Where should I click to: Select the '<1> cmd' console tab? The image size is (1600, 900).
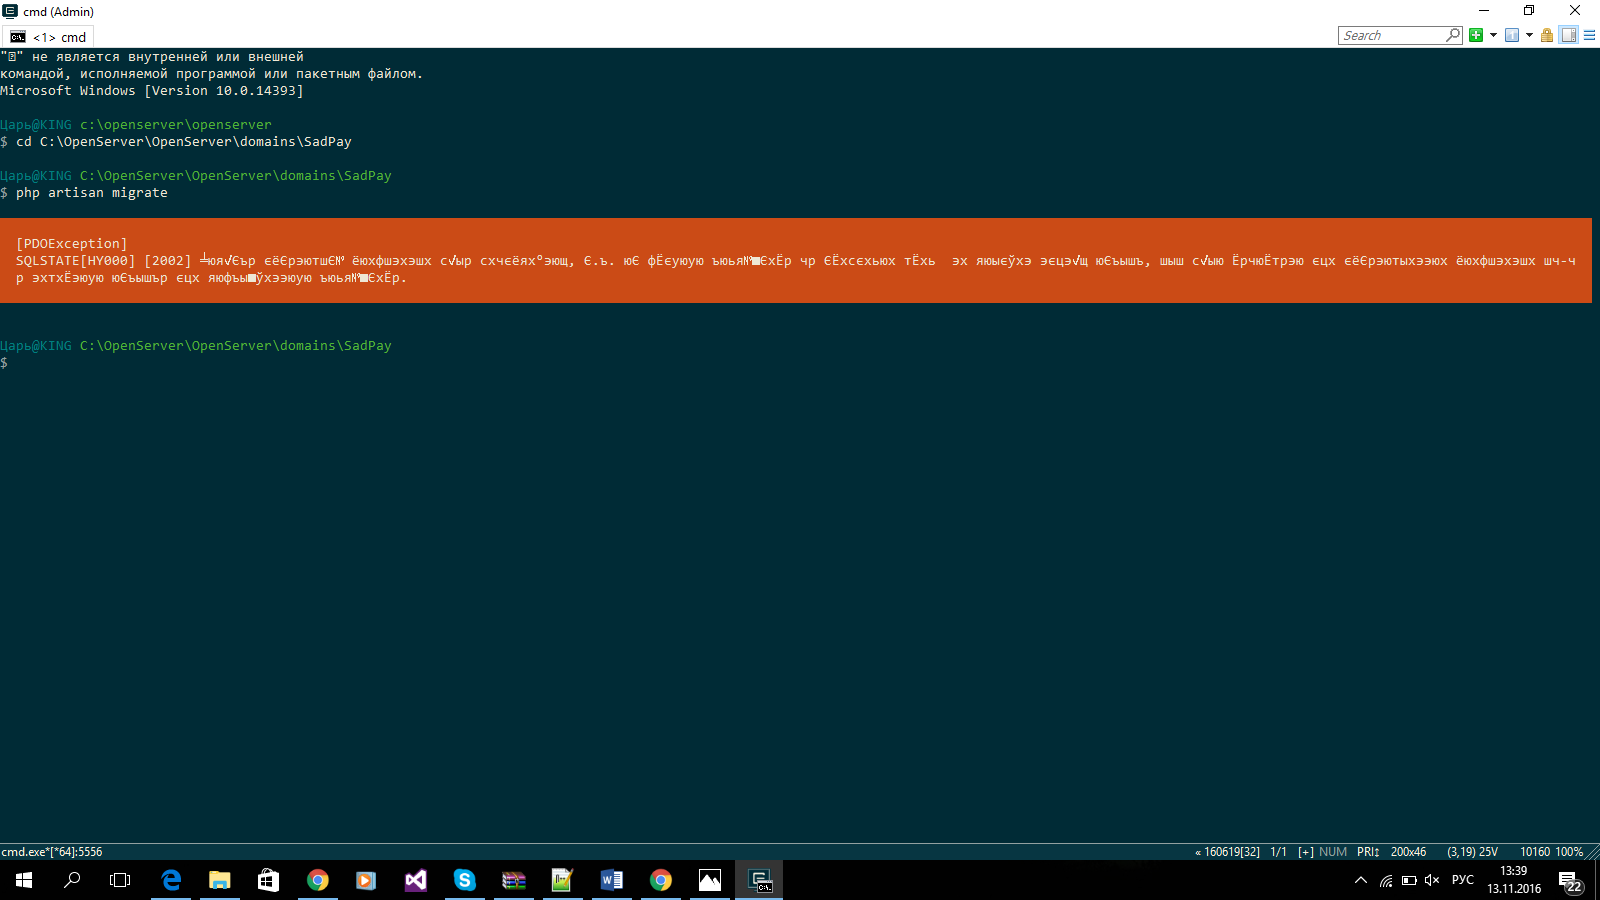[x=48, y=37]
